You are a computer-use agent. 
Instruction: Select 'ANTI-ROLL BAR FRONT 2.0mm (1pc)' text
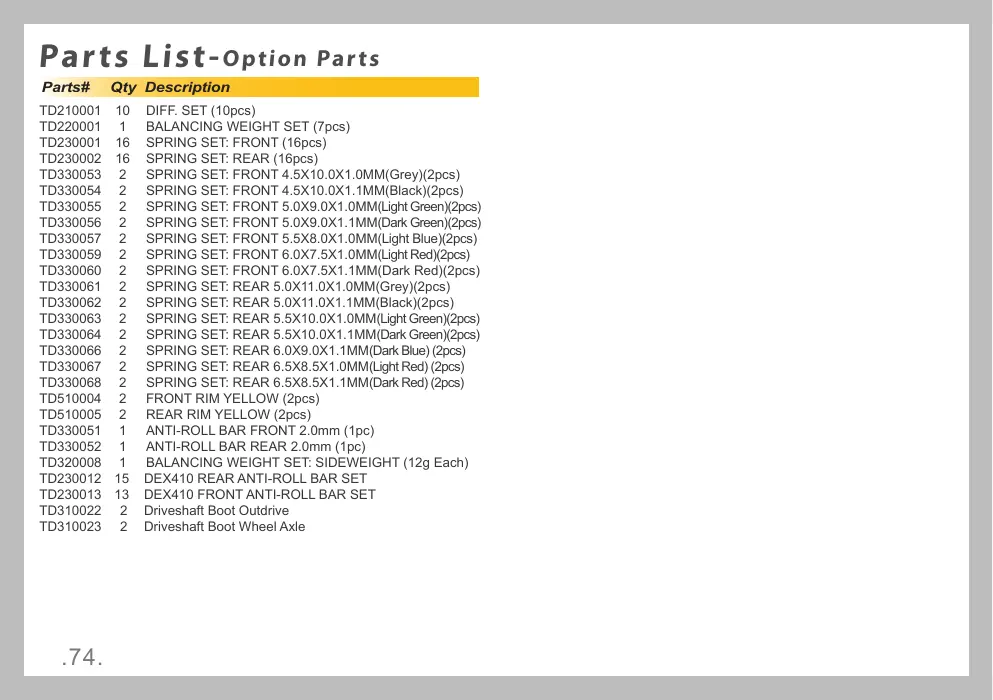(x=260, y=431)
